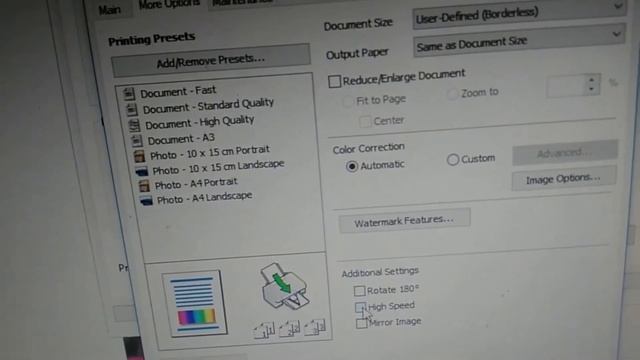Viewport: 640px width, 360px height.
Task: Select 'Photo - A4 Landscape' preset text
Action: click(204, 198)
